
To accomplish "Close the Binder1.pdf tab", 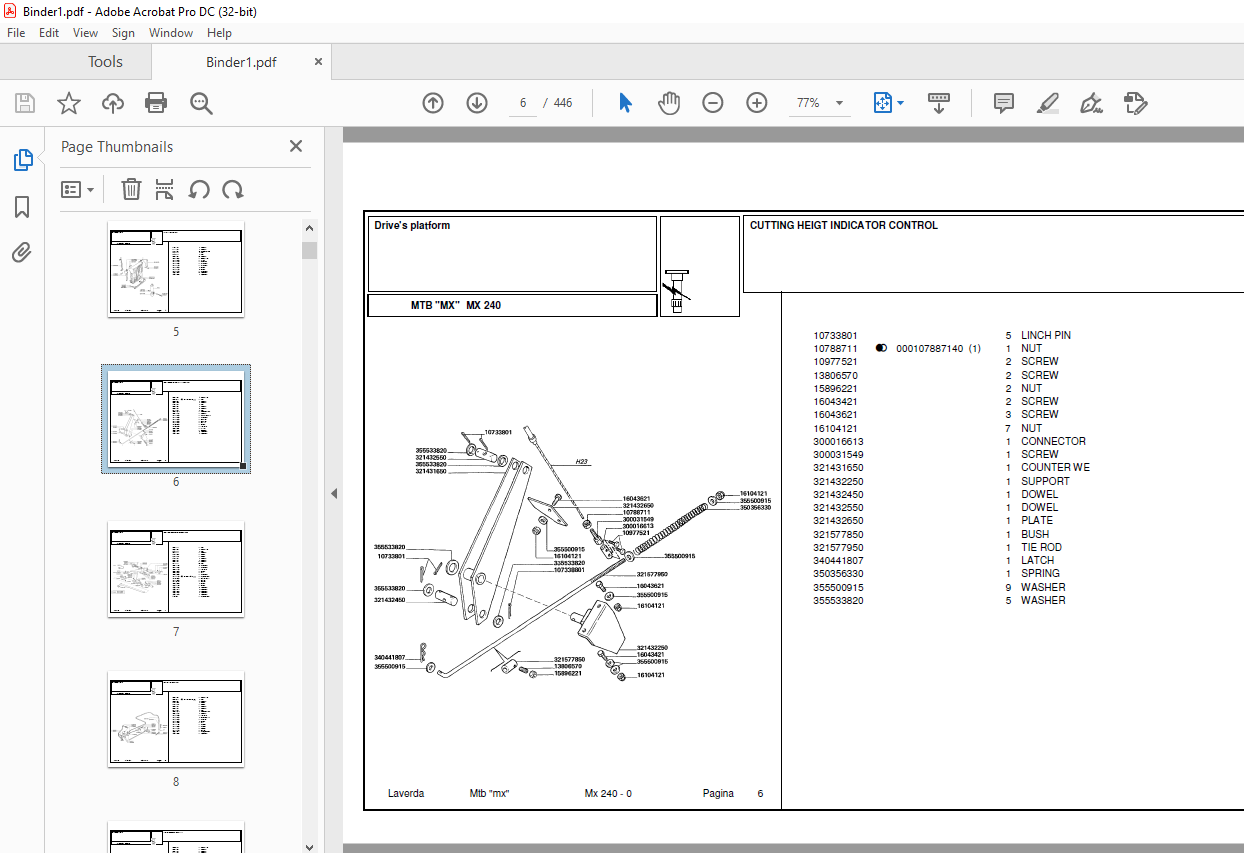I will [319, 62].
